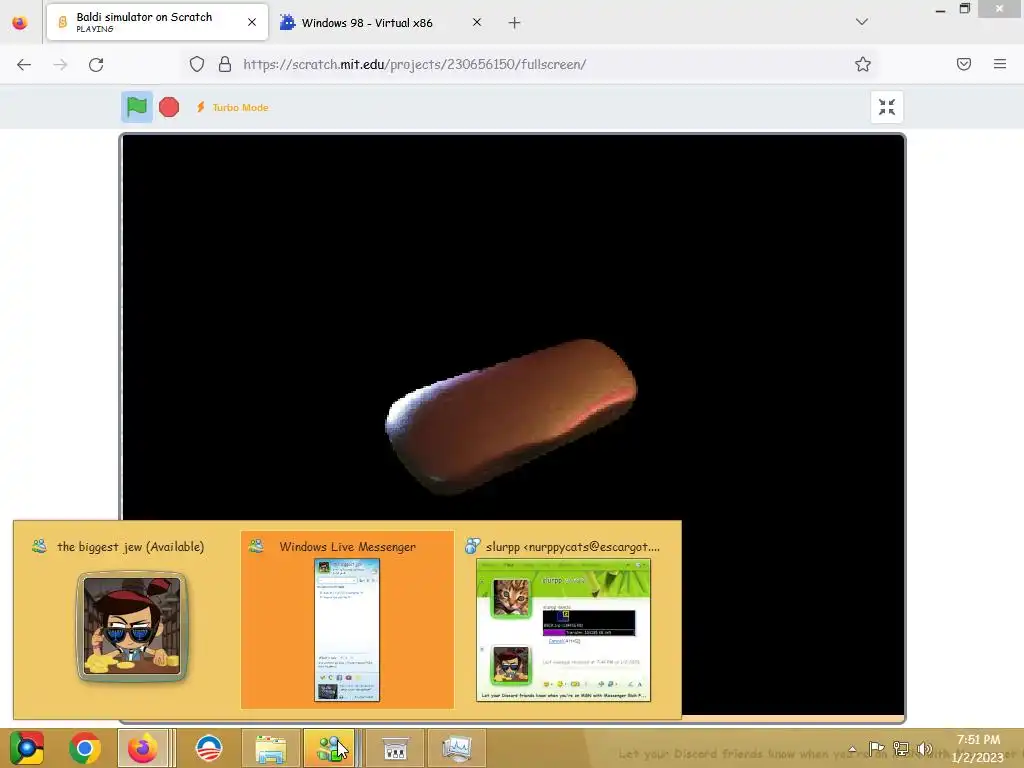This screenshot has height=768, width=1024.
Task: Open File Explorer from taskbar
Action: (270, 748)
